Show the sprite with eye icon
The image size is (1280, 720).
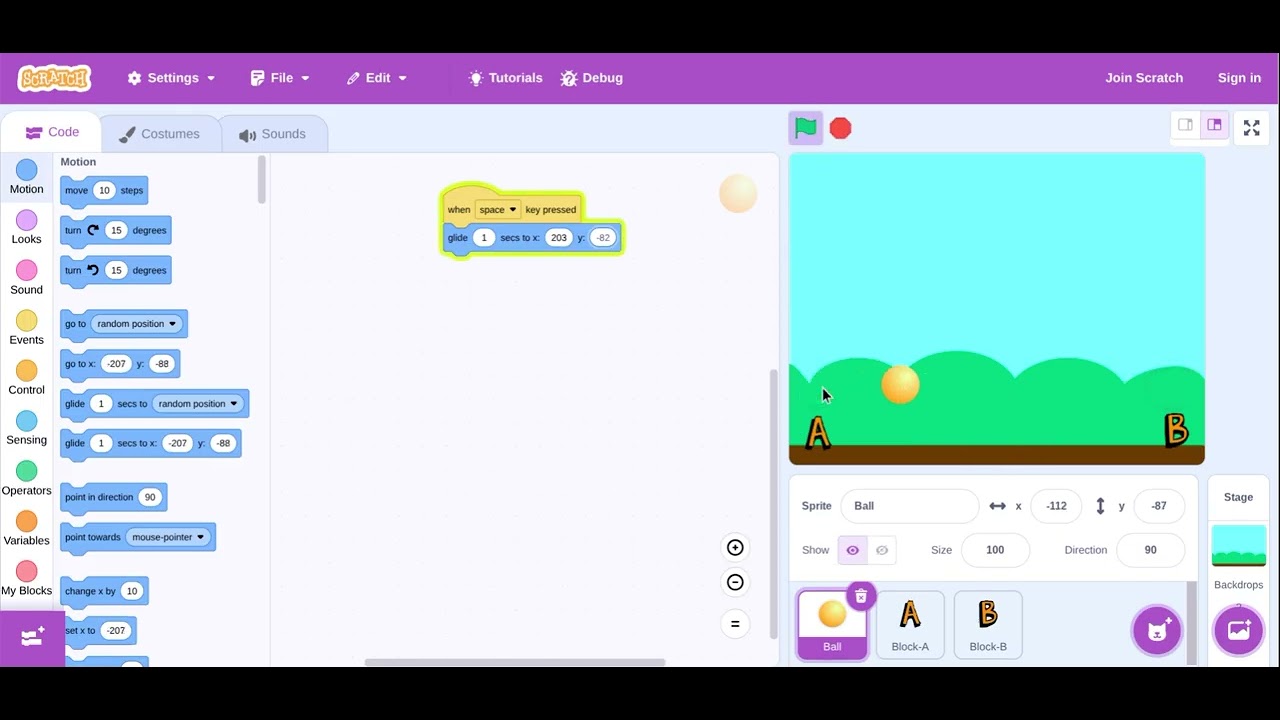(x=852, y=550)
